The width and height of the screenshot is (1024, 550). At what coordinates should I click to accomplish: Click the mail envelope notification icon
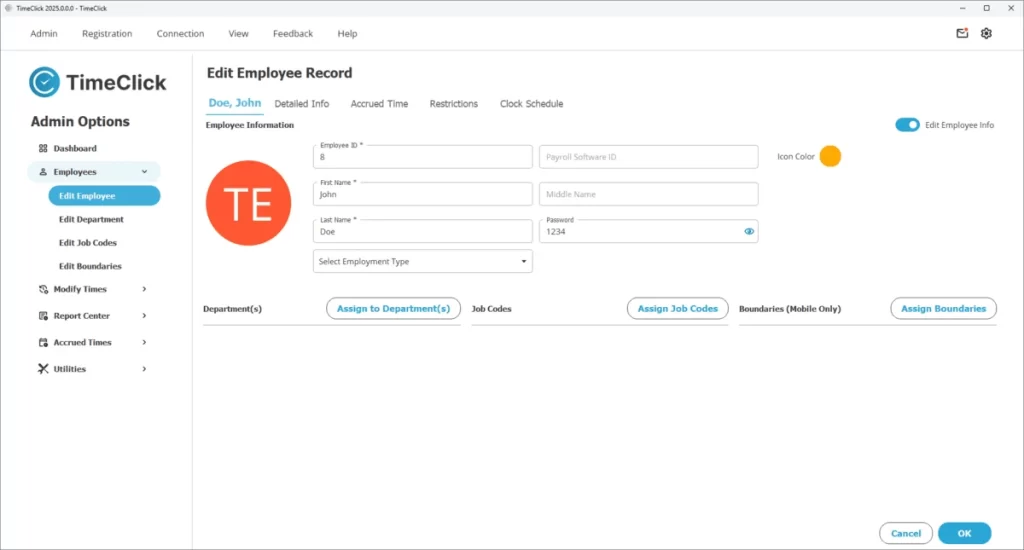(x=962, y=33)
